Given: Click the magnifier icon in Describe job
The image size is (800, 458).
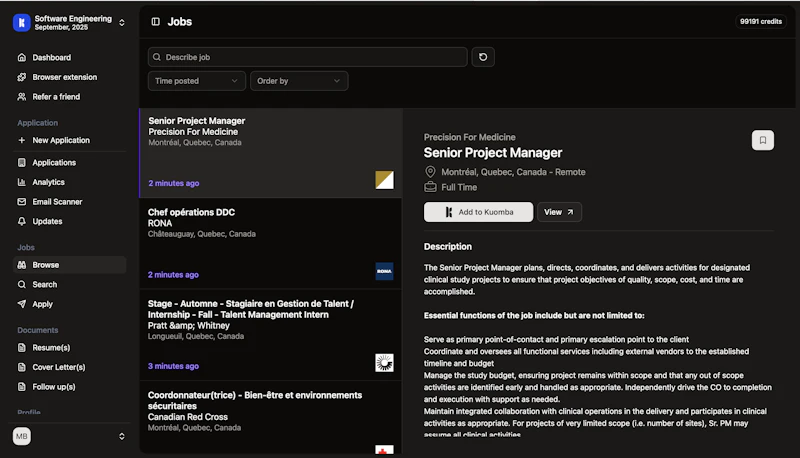Looking at the screenshot, I should 157,57.
